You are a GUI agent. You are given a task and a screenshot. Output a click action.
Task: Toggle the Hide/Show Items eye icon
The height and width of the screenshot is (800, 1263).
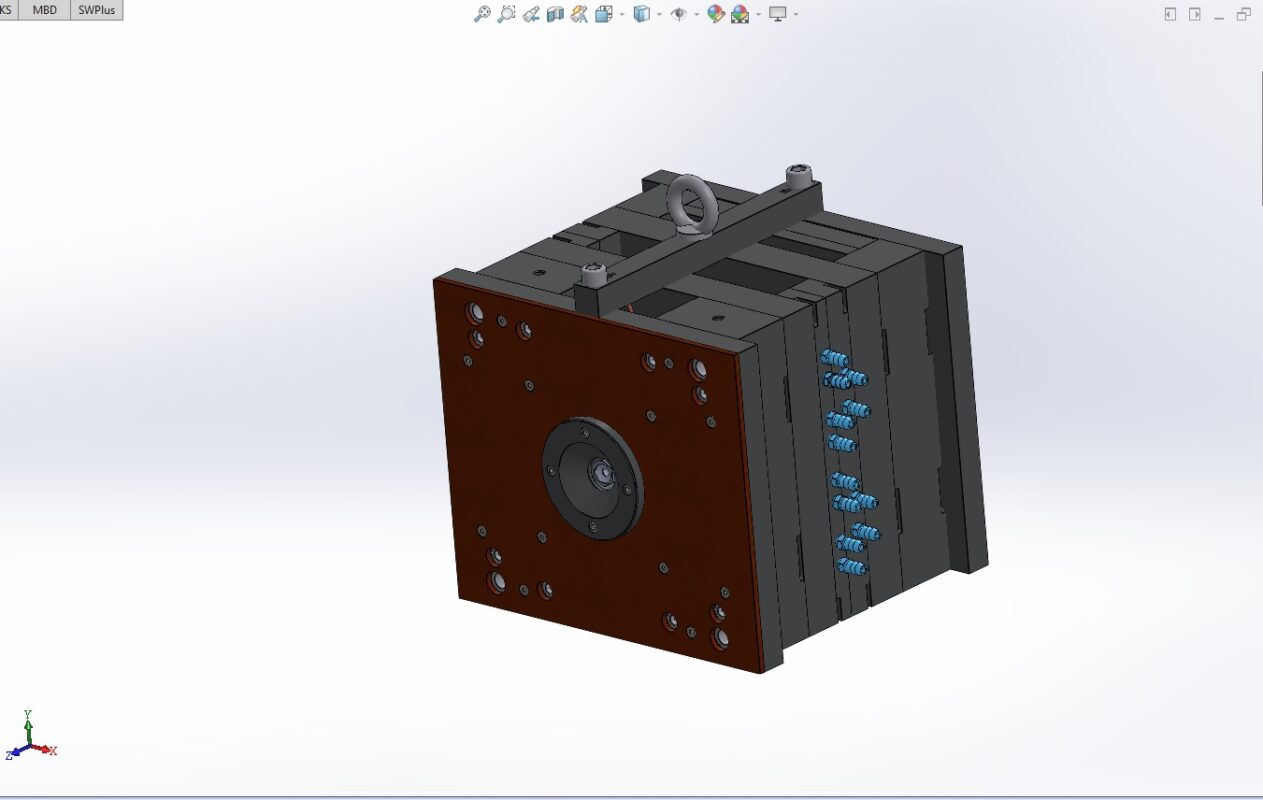tap(679, 14)
